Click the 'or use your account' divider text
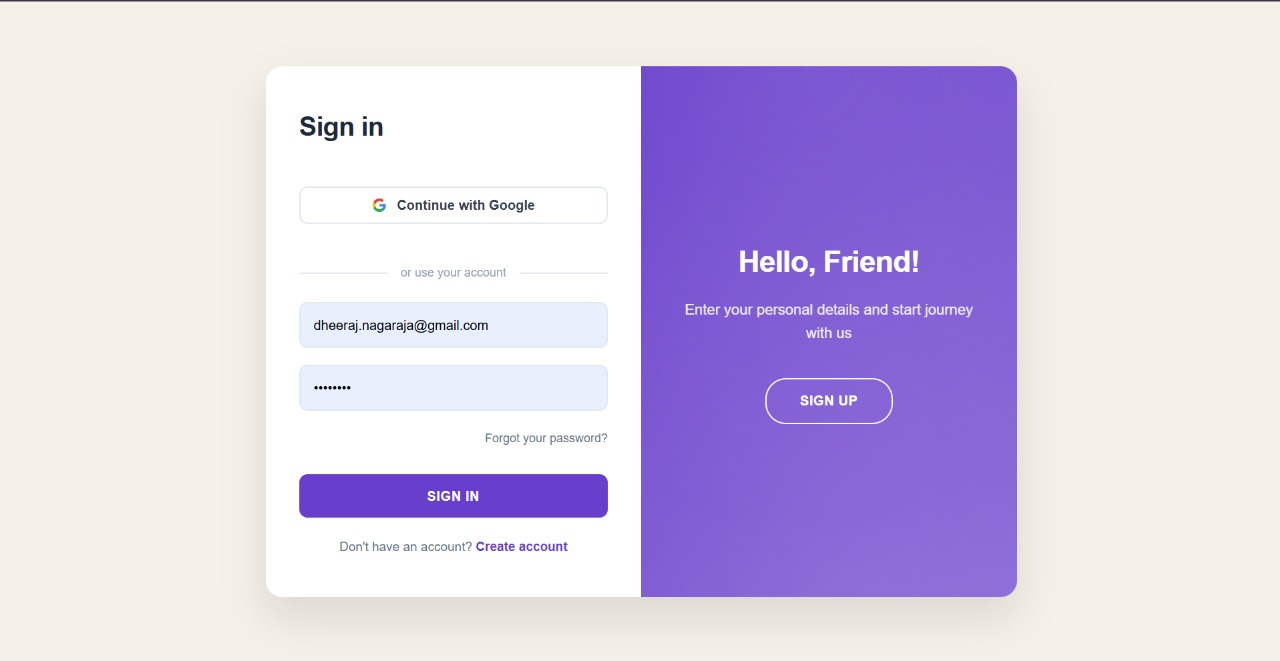1280x661 pixels. click(x=453, y=273)
